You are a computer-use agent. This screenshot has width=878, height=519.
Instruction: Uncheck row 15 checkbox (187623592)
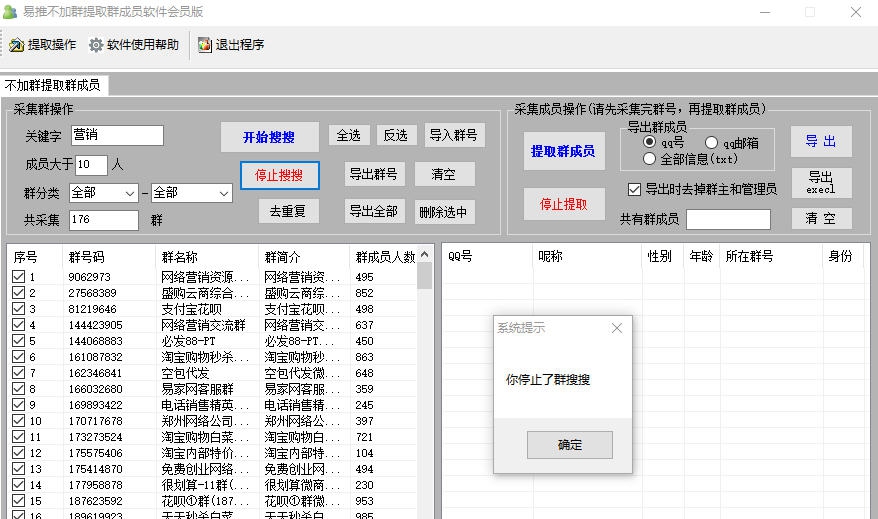tap(18, 501)
